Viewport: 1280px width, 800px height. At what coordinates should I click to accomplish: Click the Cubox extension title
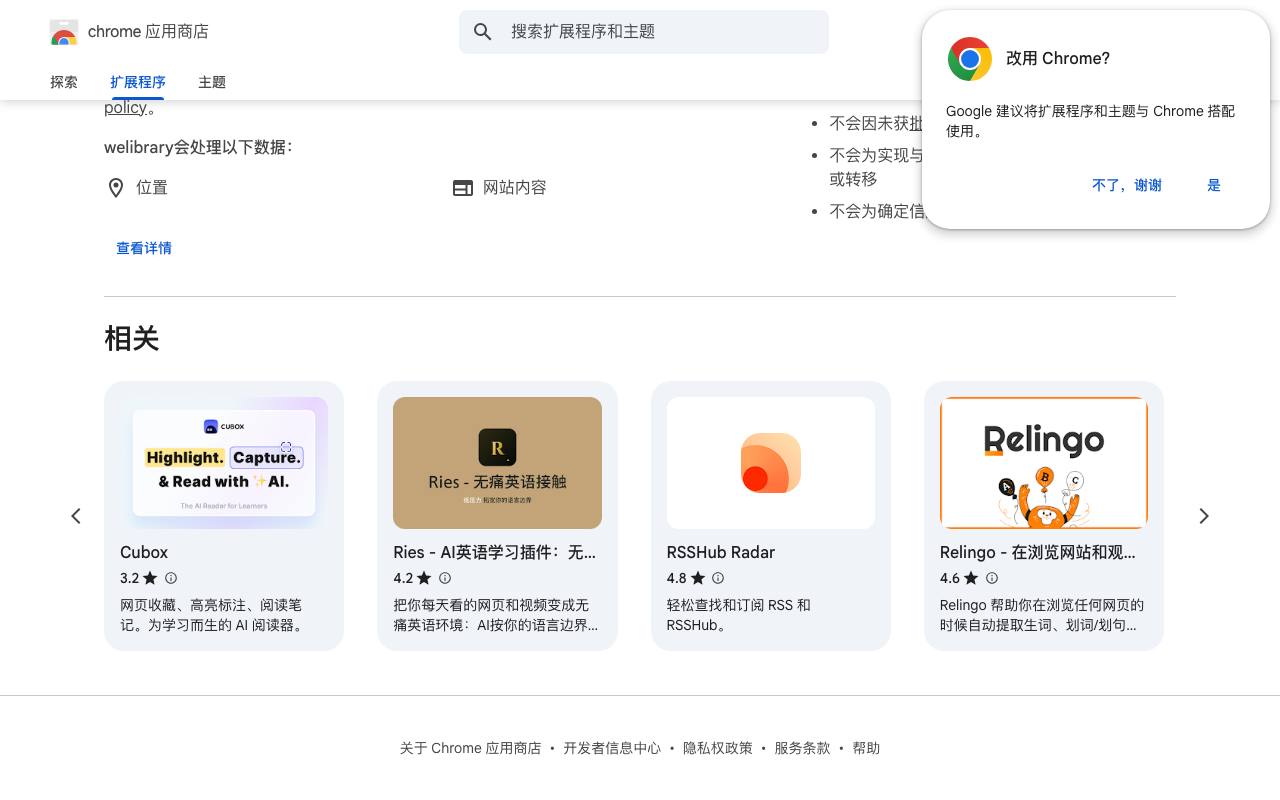(x=144, y=552)
